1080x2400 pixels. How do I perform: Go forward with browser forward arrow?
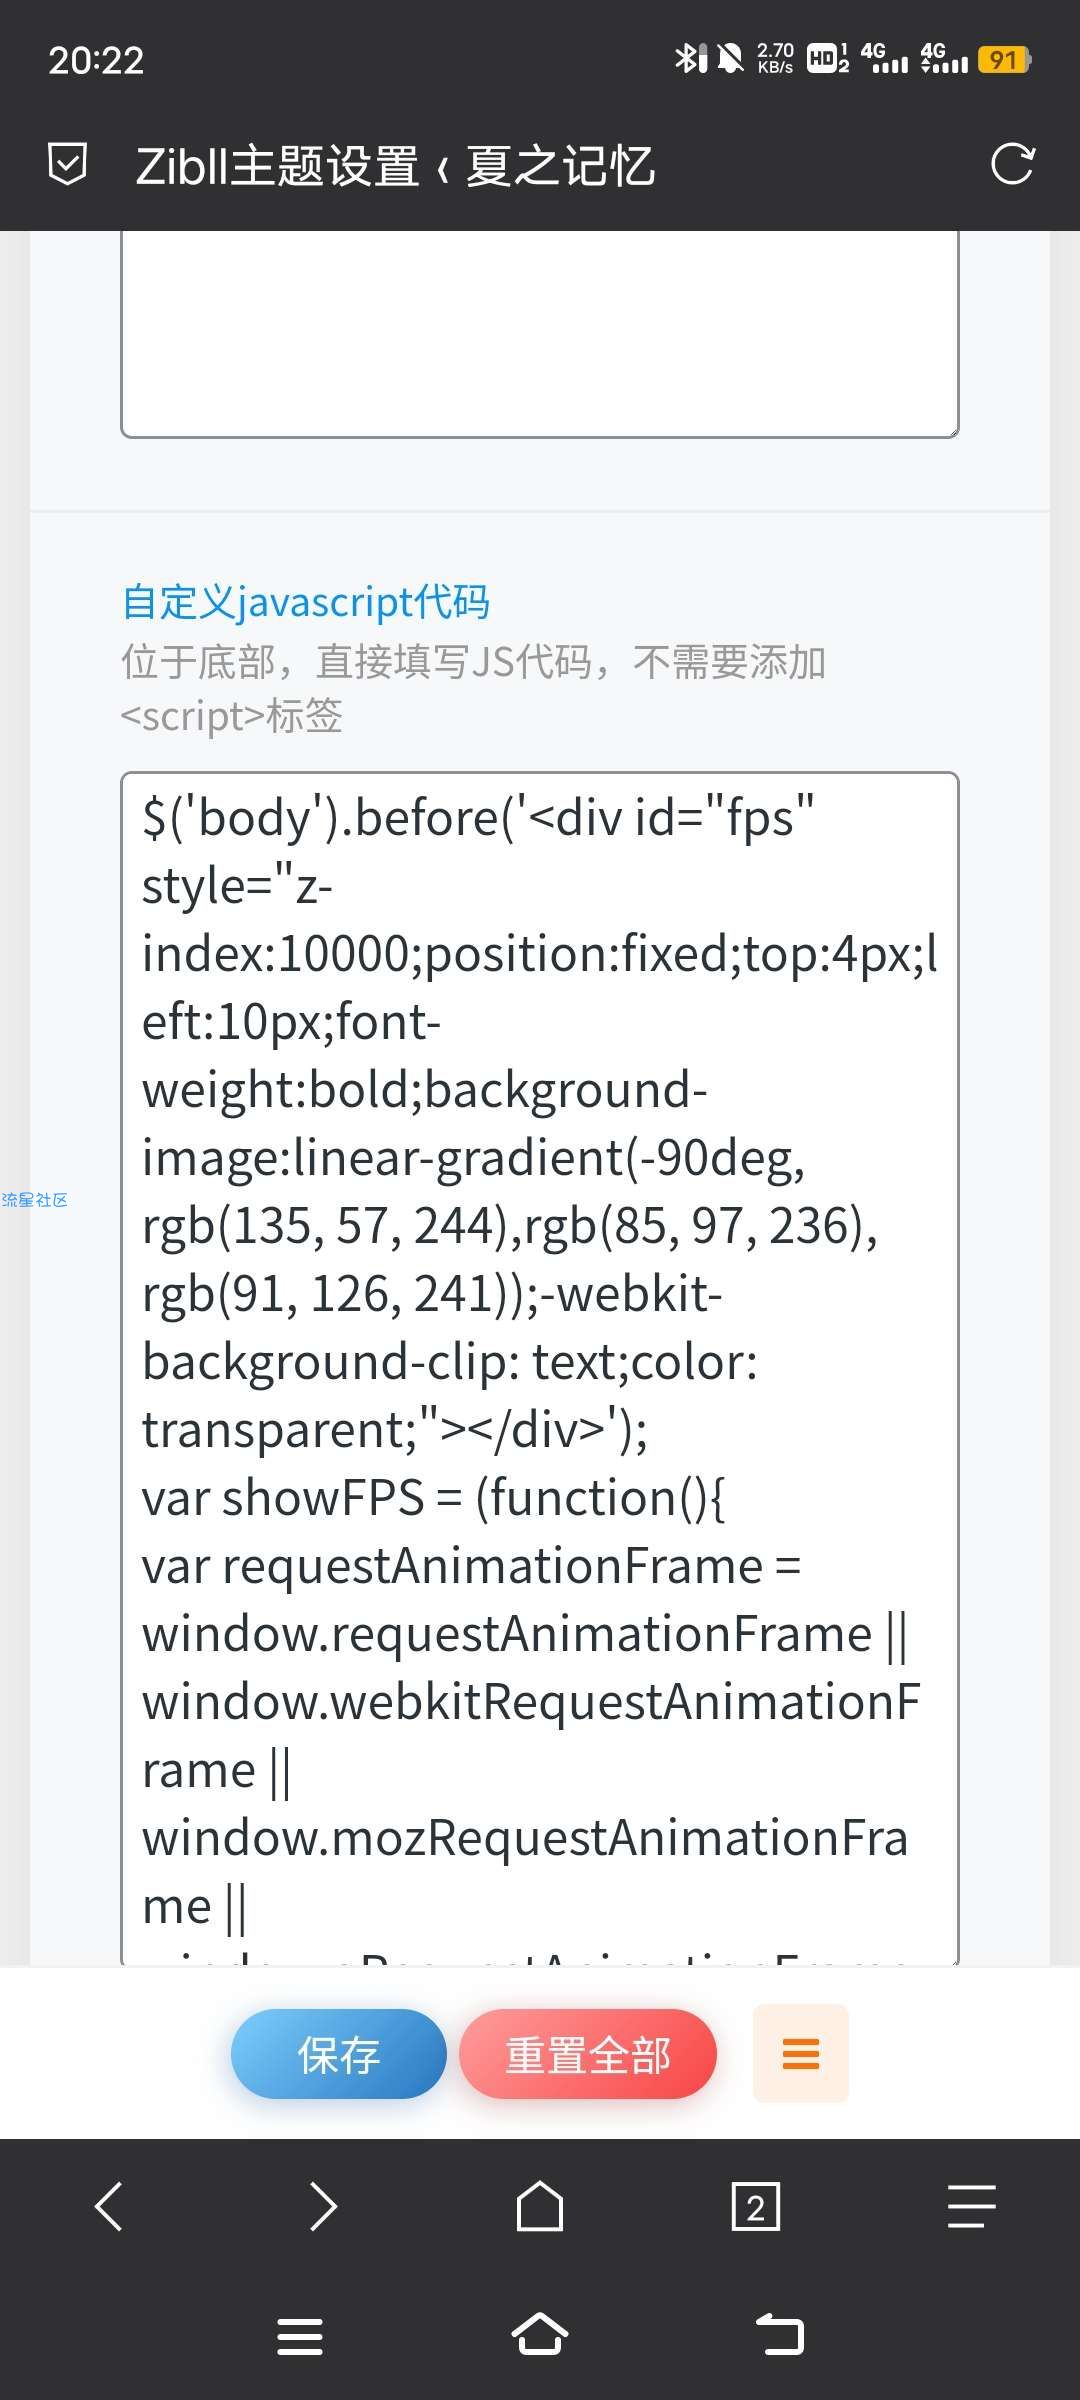coord(324,2206)
